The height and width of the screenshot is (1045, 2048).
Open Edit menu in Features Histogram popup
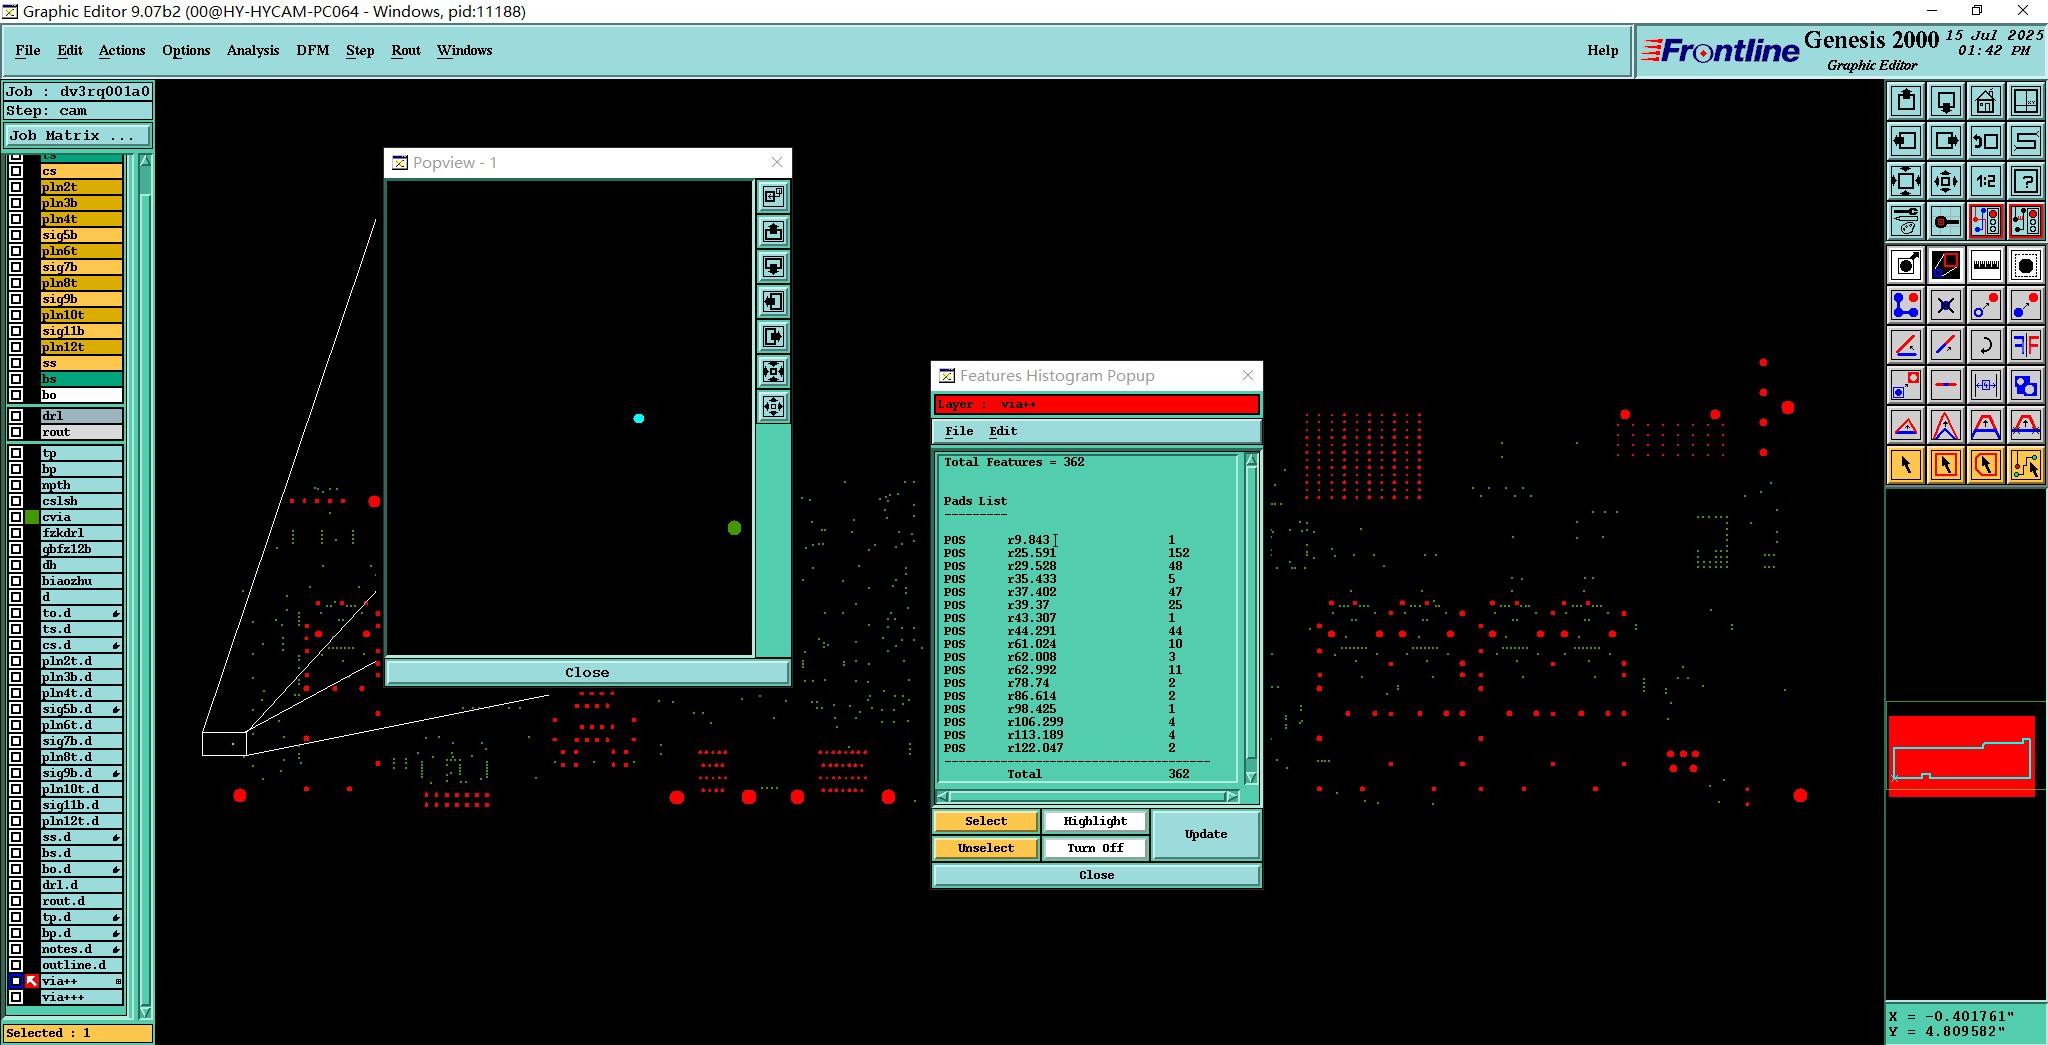tap(1003, 431)
